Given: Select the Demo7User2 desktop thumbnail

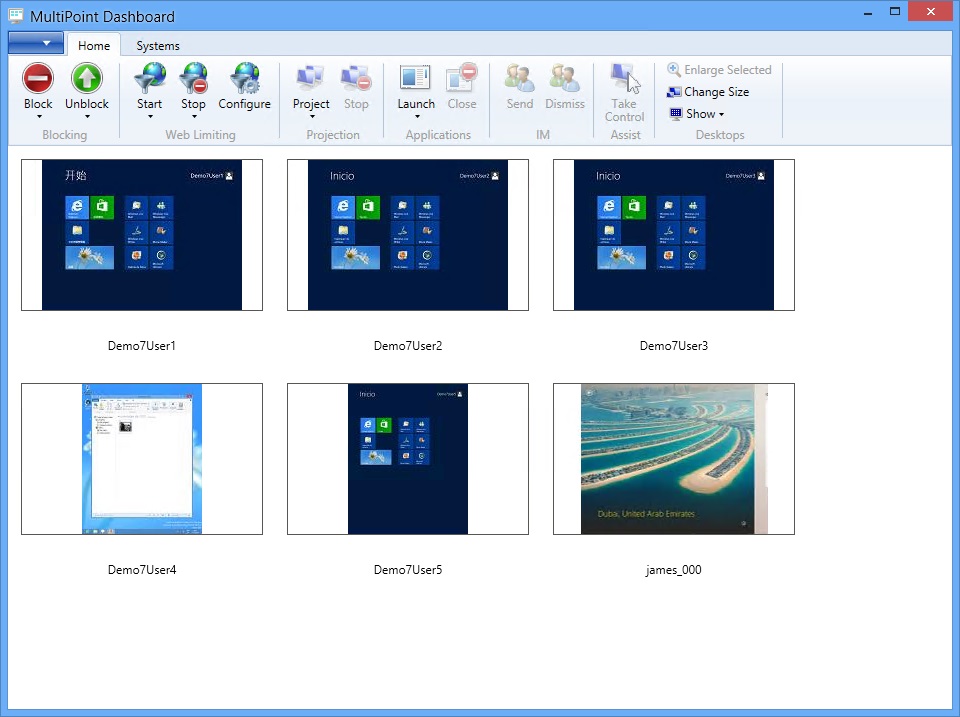Looking at the screenshot, I should tap(408, 235).
